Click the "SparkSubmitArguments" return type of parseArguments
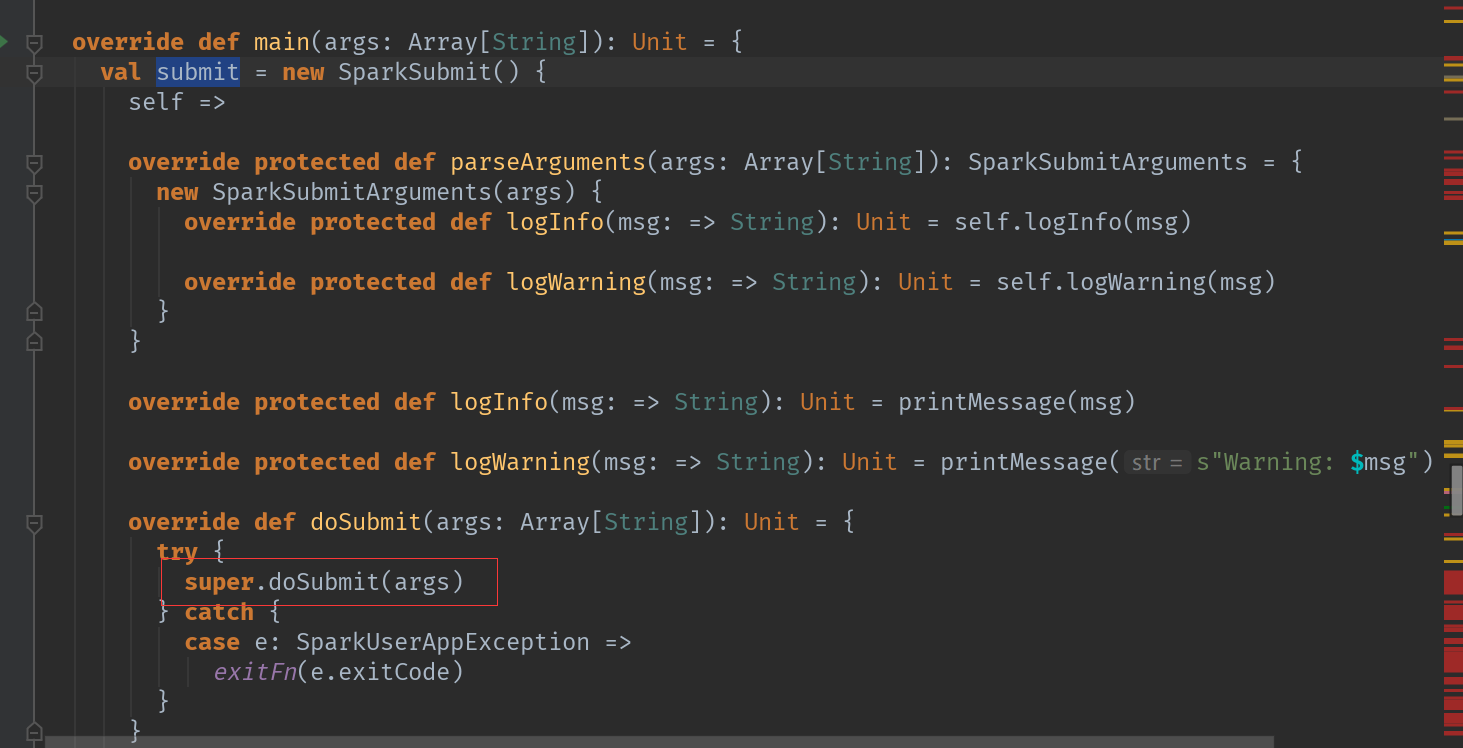The width and height of the screenshot is (1463, 748). [1108, 162]
